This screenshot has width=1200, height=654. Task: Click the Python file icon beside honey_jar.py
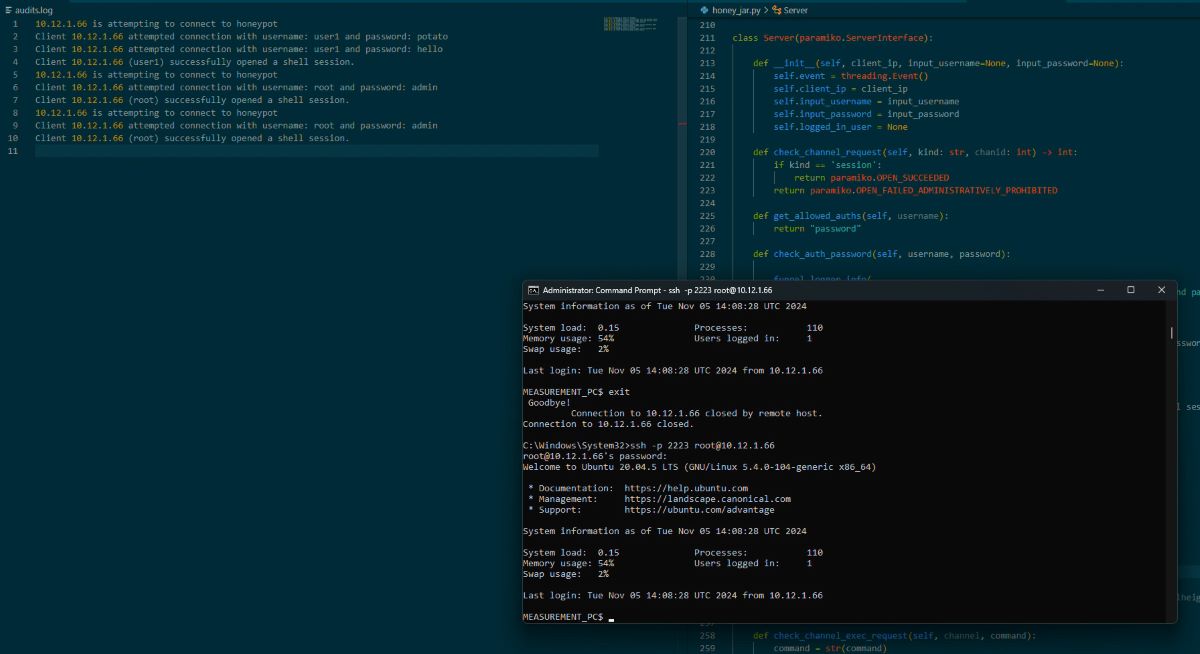coord(703,10)
